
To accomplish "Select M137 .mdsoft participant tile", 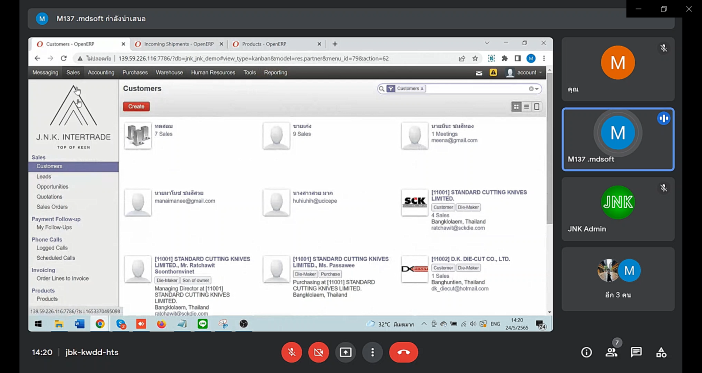I will 618,139.
